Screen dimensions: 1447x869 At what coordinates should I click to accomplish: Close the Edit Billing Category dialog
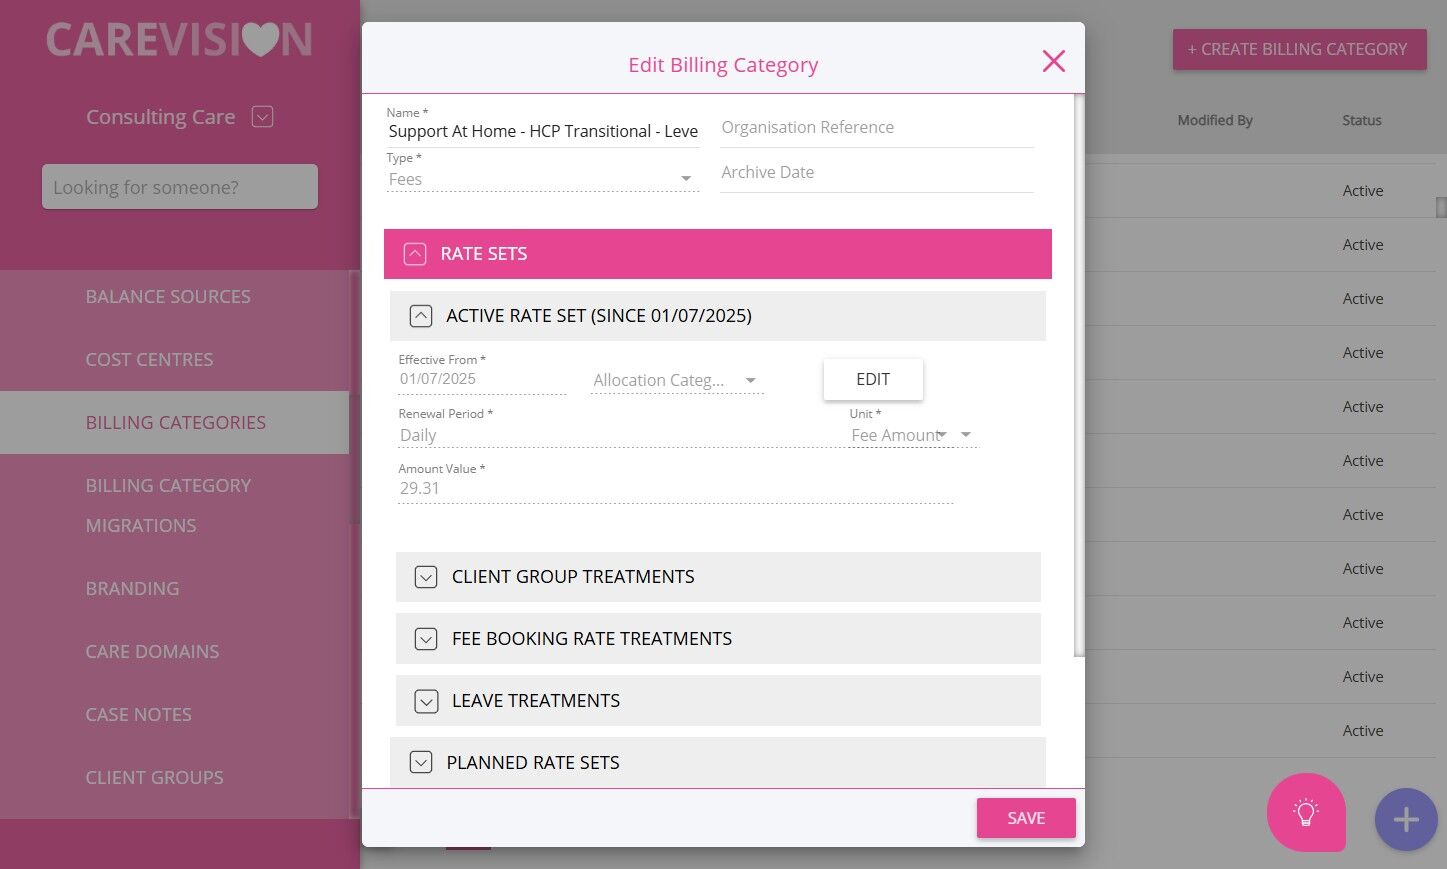pyautogui.click(x=1053, y=61)
